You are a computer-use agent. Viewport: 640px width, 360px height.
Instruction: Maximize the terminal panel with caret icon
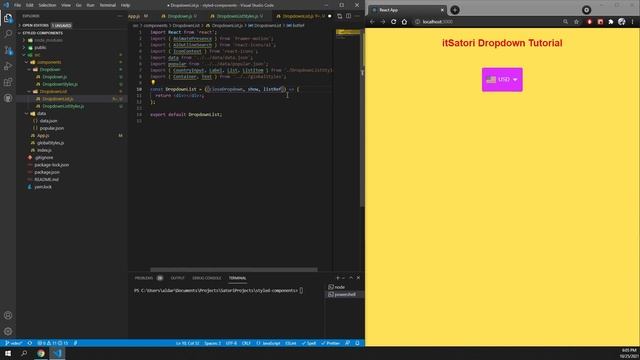click(351, 278)
